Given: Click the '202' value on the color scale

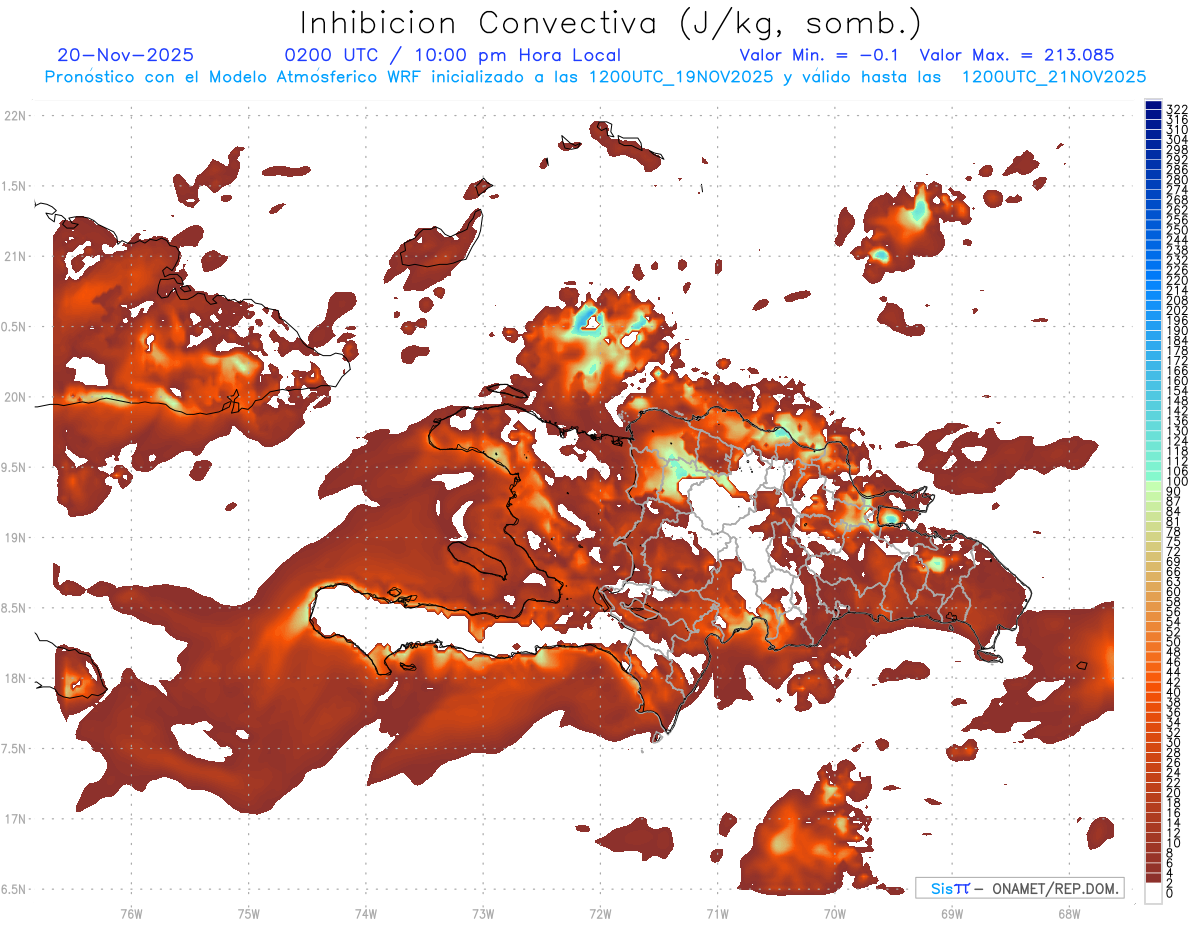Looking at the screenshot, I should (1176, 310).
